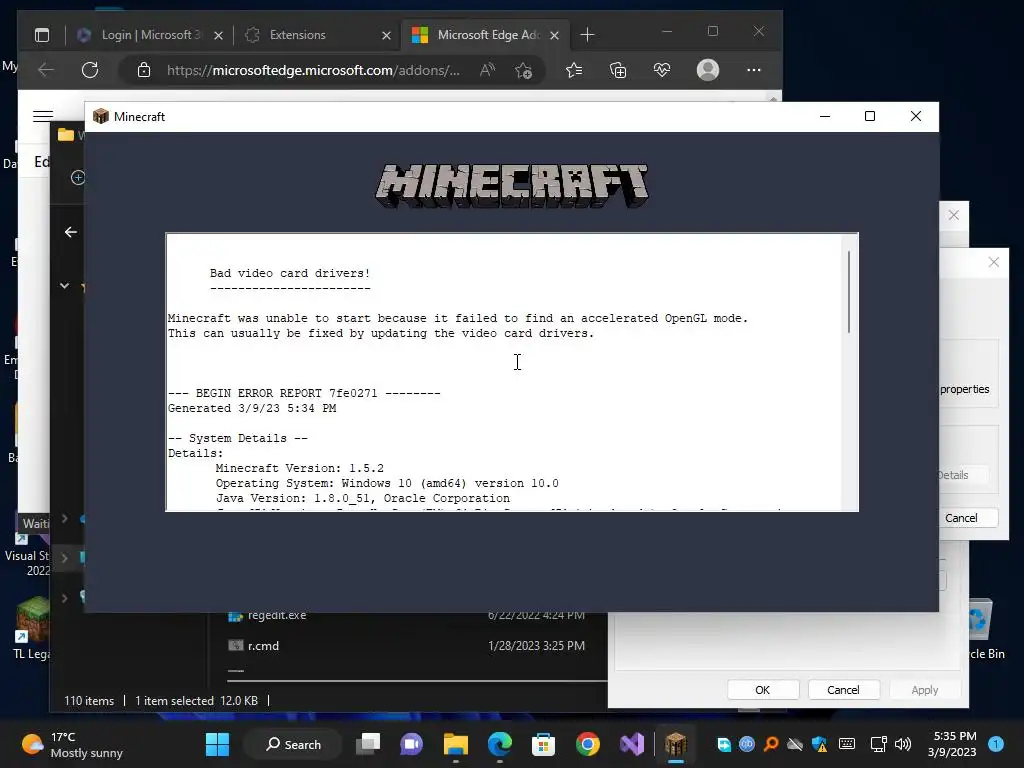This screenshot has width=1024, height=768.
Task: Reload the Edge page
Action: (x=90, y=70)
